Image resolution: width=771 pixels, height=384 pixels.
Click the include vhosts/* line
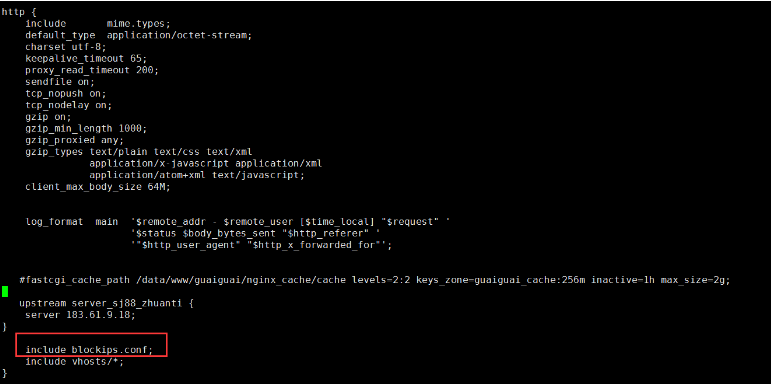(x=75, y=362)
